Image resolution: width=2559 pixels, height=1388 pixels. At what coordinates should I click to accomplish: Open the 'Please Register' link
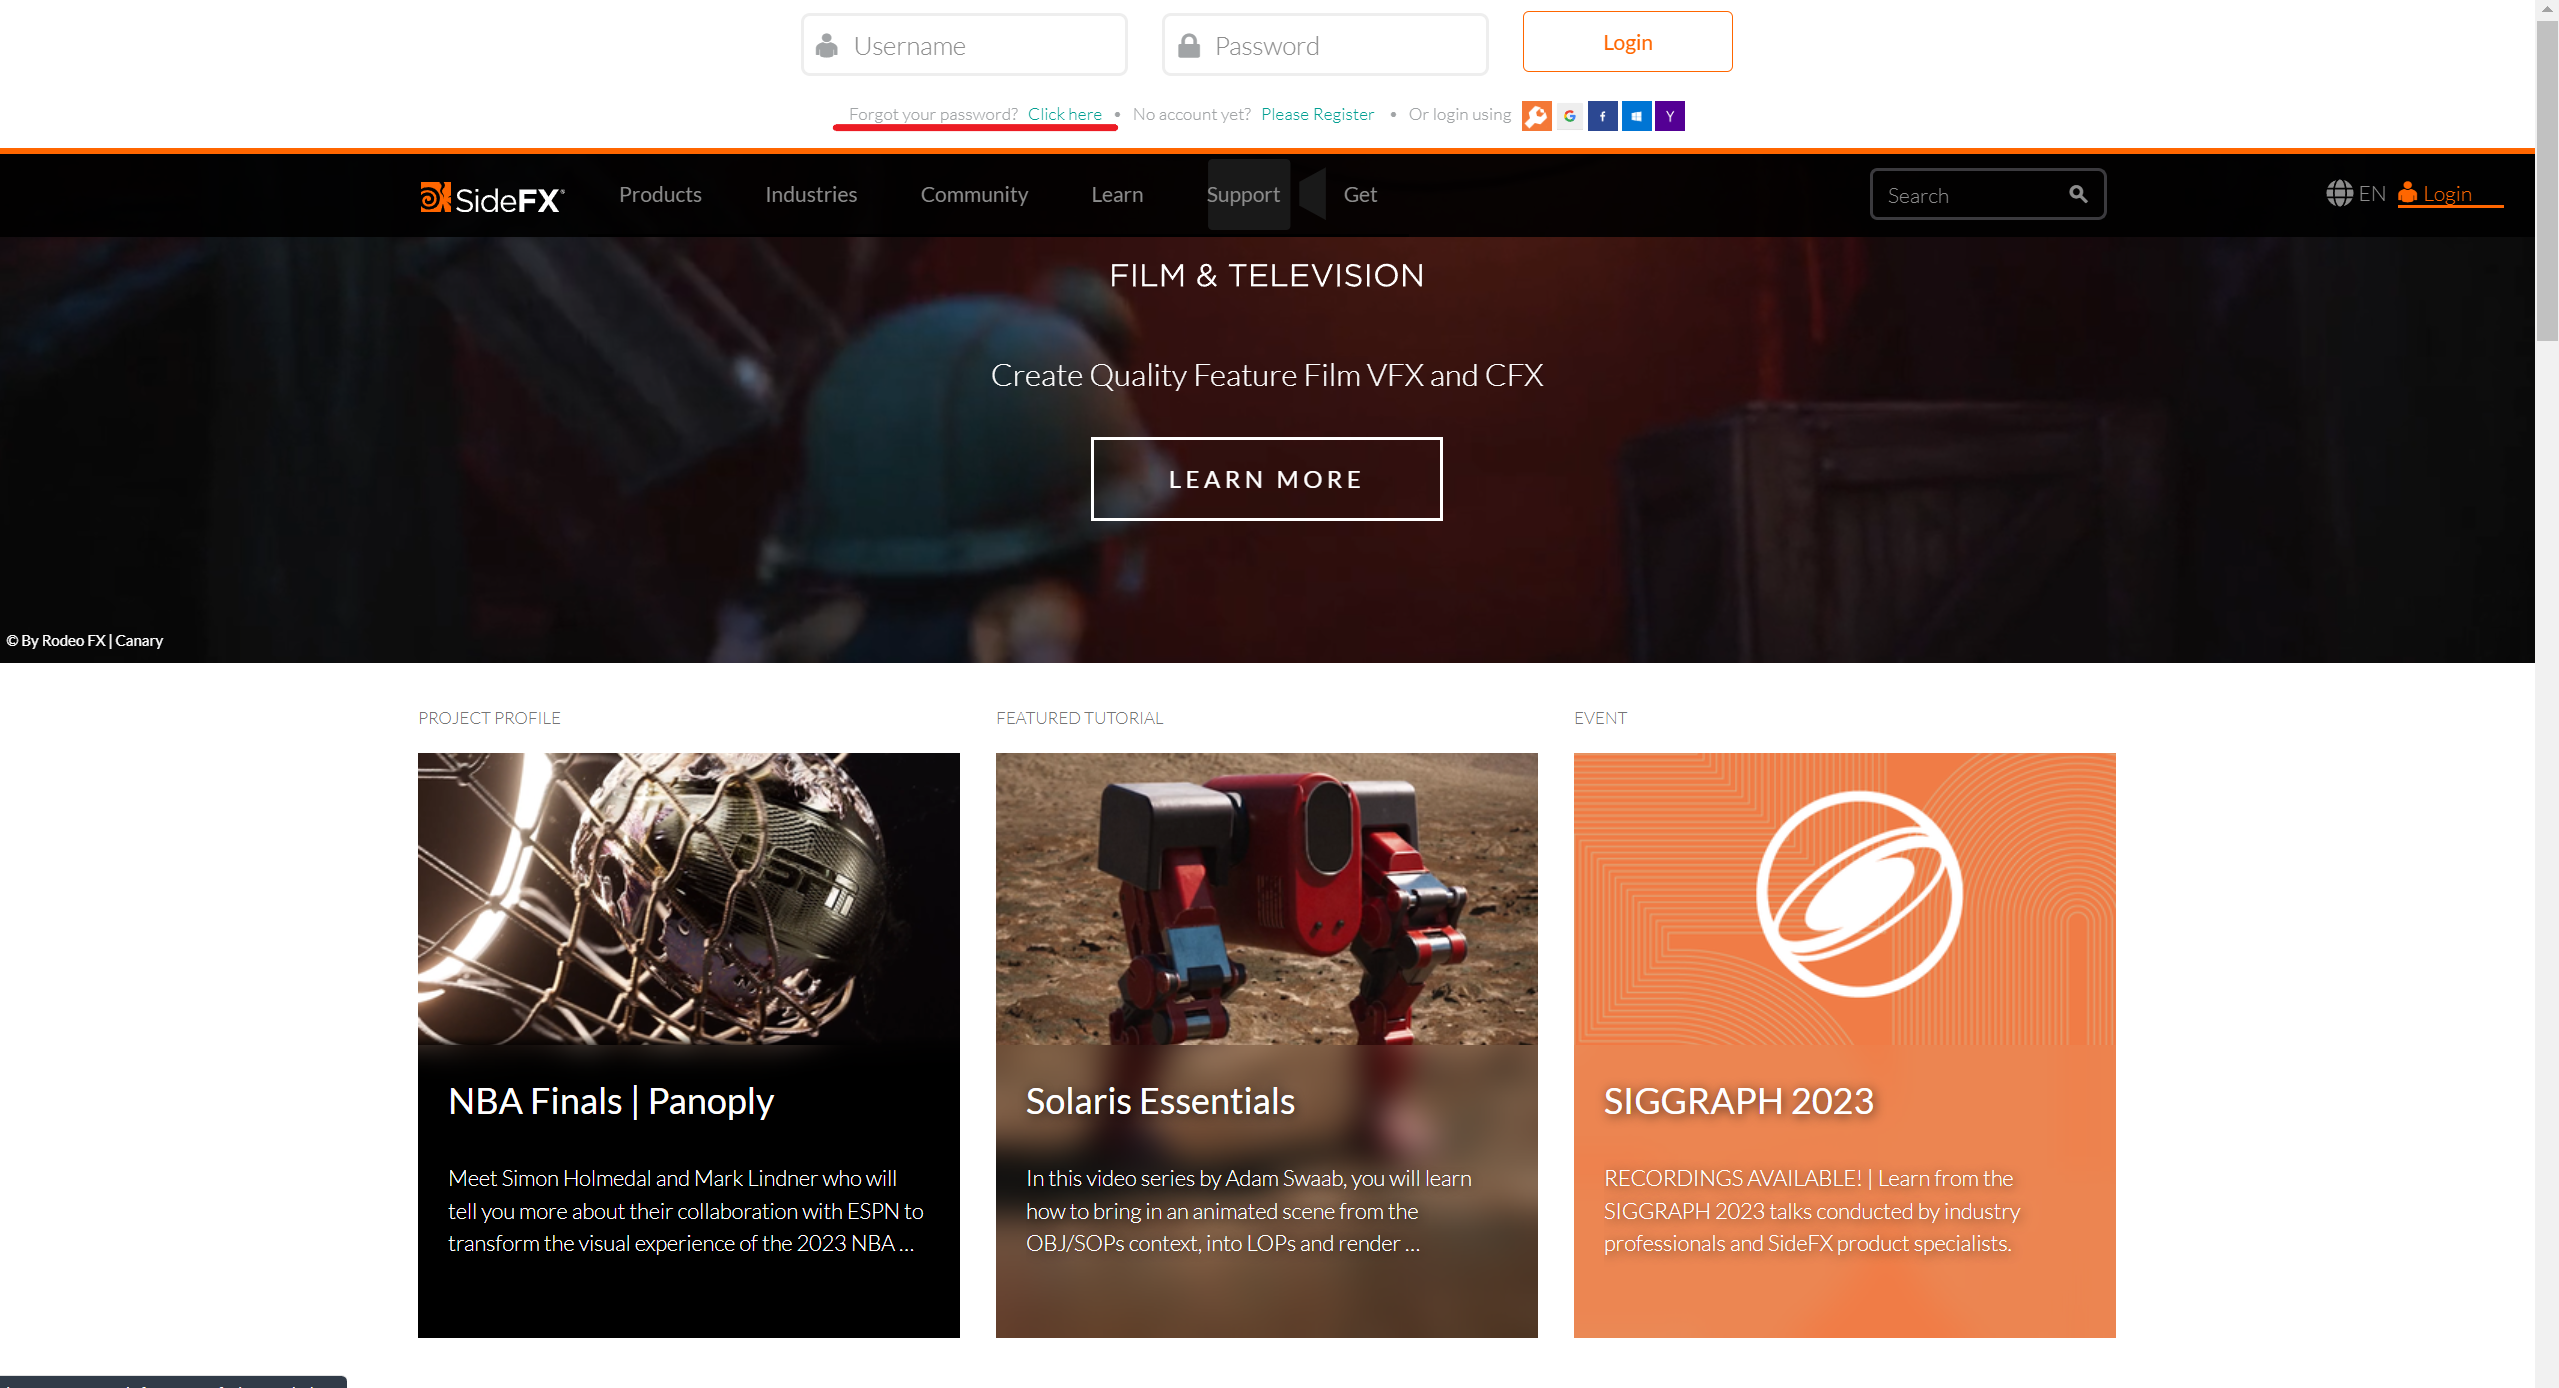point(1317,114)
